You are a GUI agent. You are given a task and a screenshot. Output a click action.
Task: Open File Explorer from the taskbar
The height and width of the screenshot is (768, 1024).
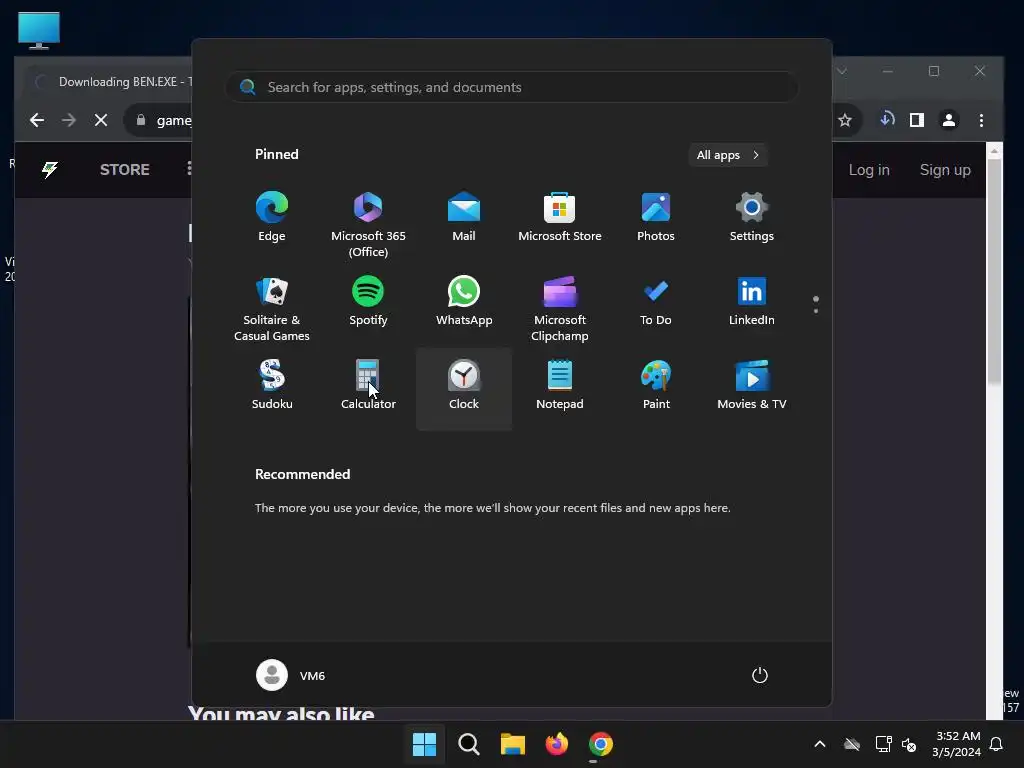[x=513, y=744]
